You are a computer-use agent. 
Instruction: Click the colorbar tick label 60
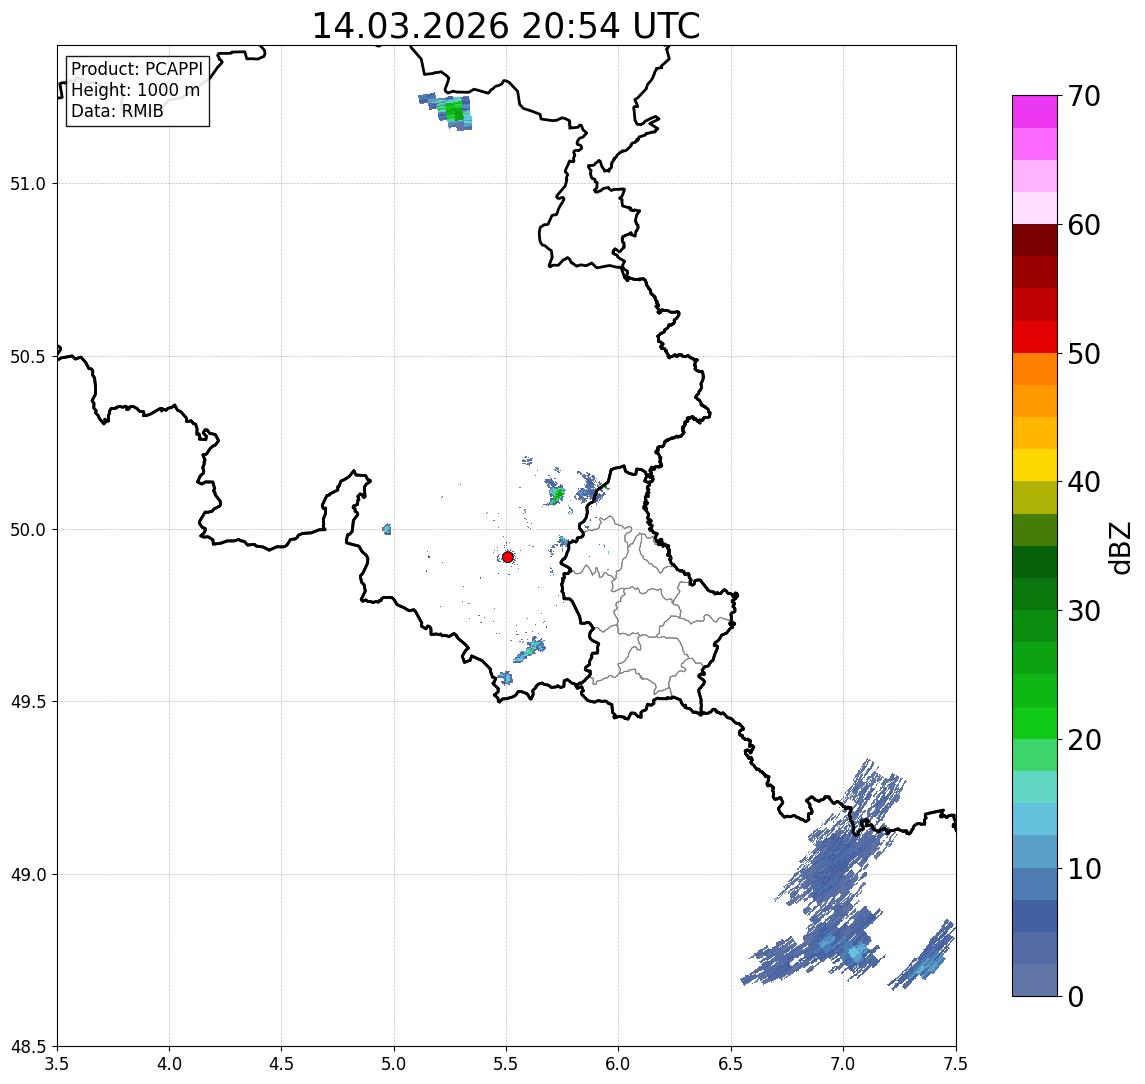coord(1084,225)
